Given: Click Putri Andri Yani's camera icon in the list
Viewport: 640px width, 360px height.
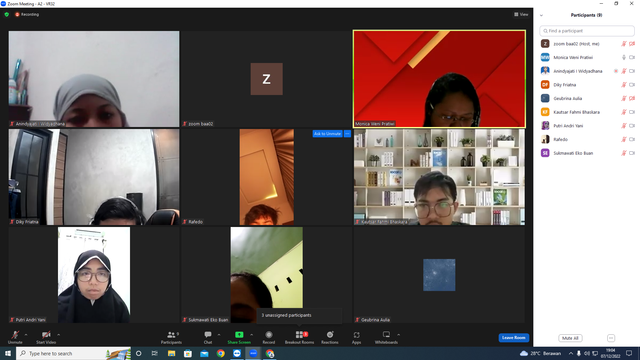Looking at the screenshot, I should pos(632,126).
